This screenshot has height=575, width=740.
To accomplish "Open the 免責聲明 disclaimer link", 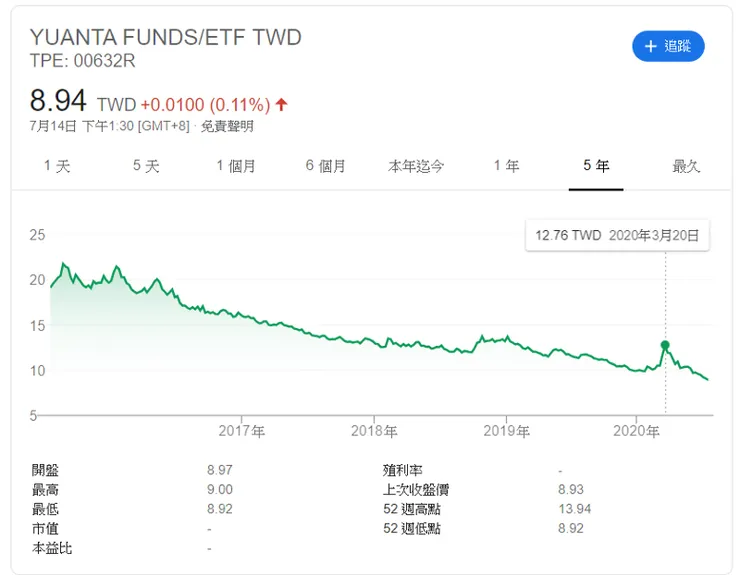I will pyautogui.click(x=227, y=126).
